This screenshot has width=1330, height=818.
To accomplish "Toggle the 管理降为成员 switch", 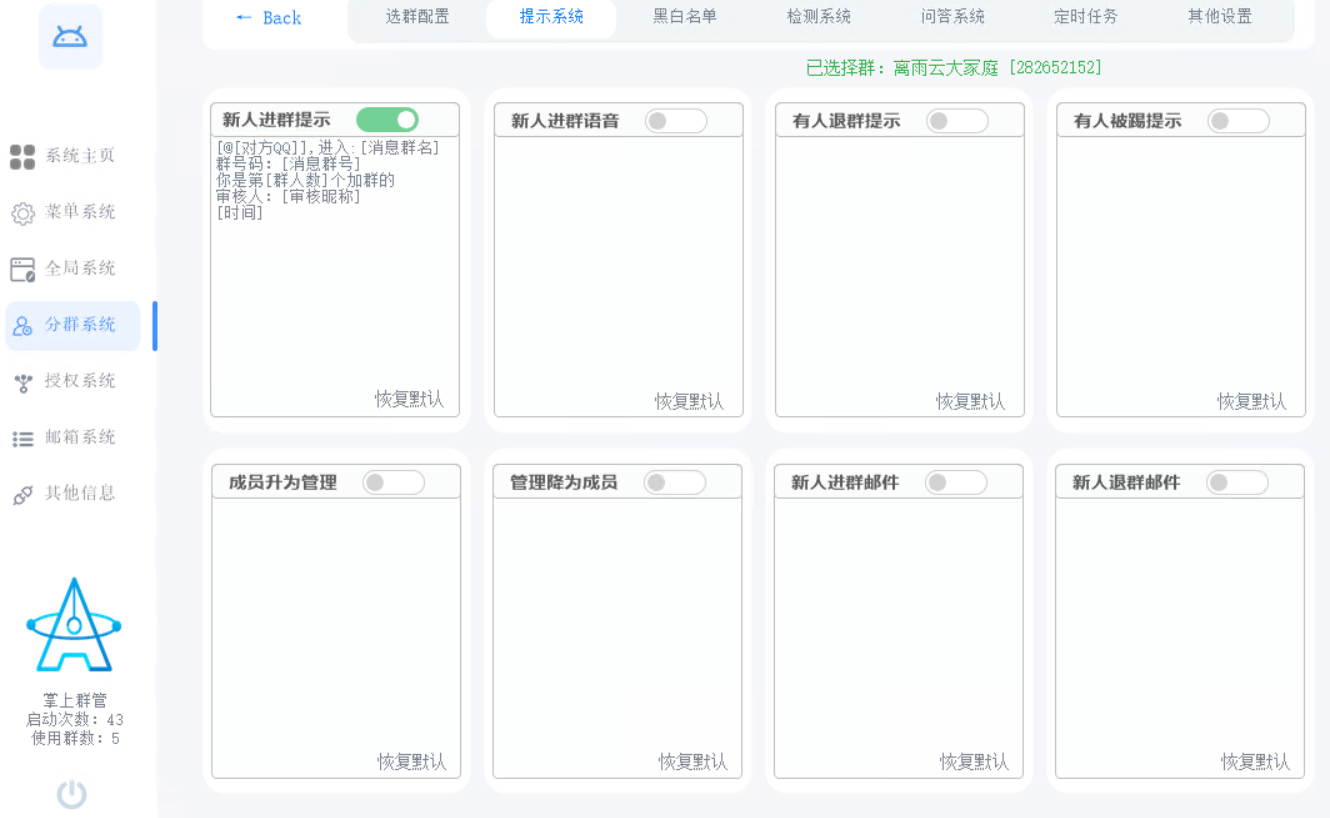I will (x=674, y=482).
